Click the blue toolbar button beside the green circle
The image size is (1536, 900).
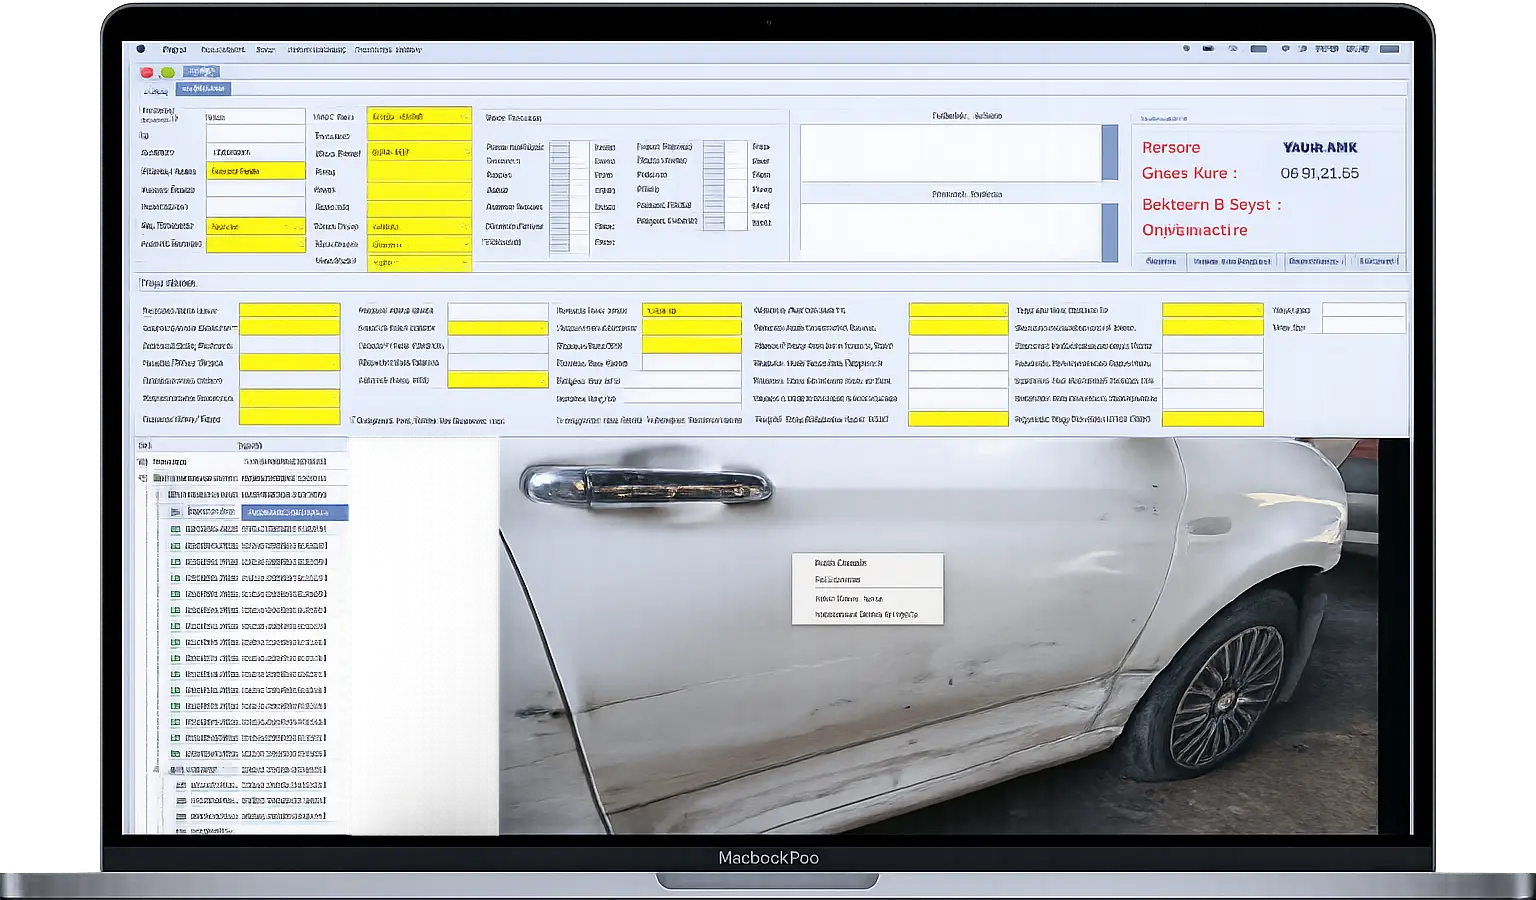[202, 71]
